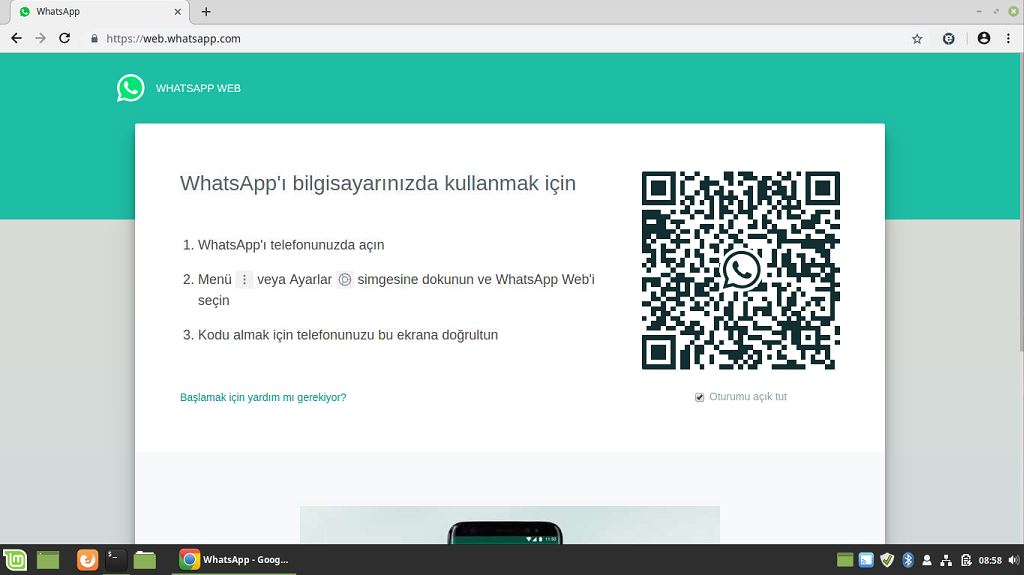The height and width of the screenshot is (575, 1024).
Task: Click the padlock site security icon
Action: tap(95, 39)
